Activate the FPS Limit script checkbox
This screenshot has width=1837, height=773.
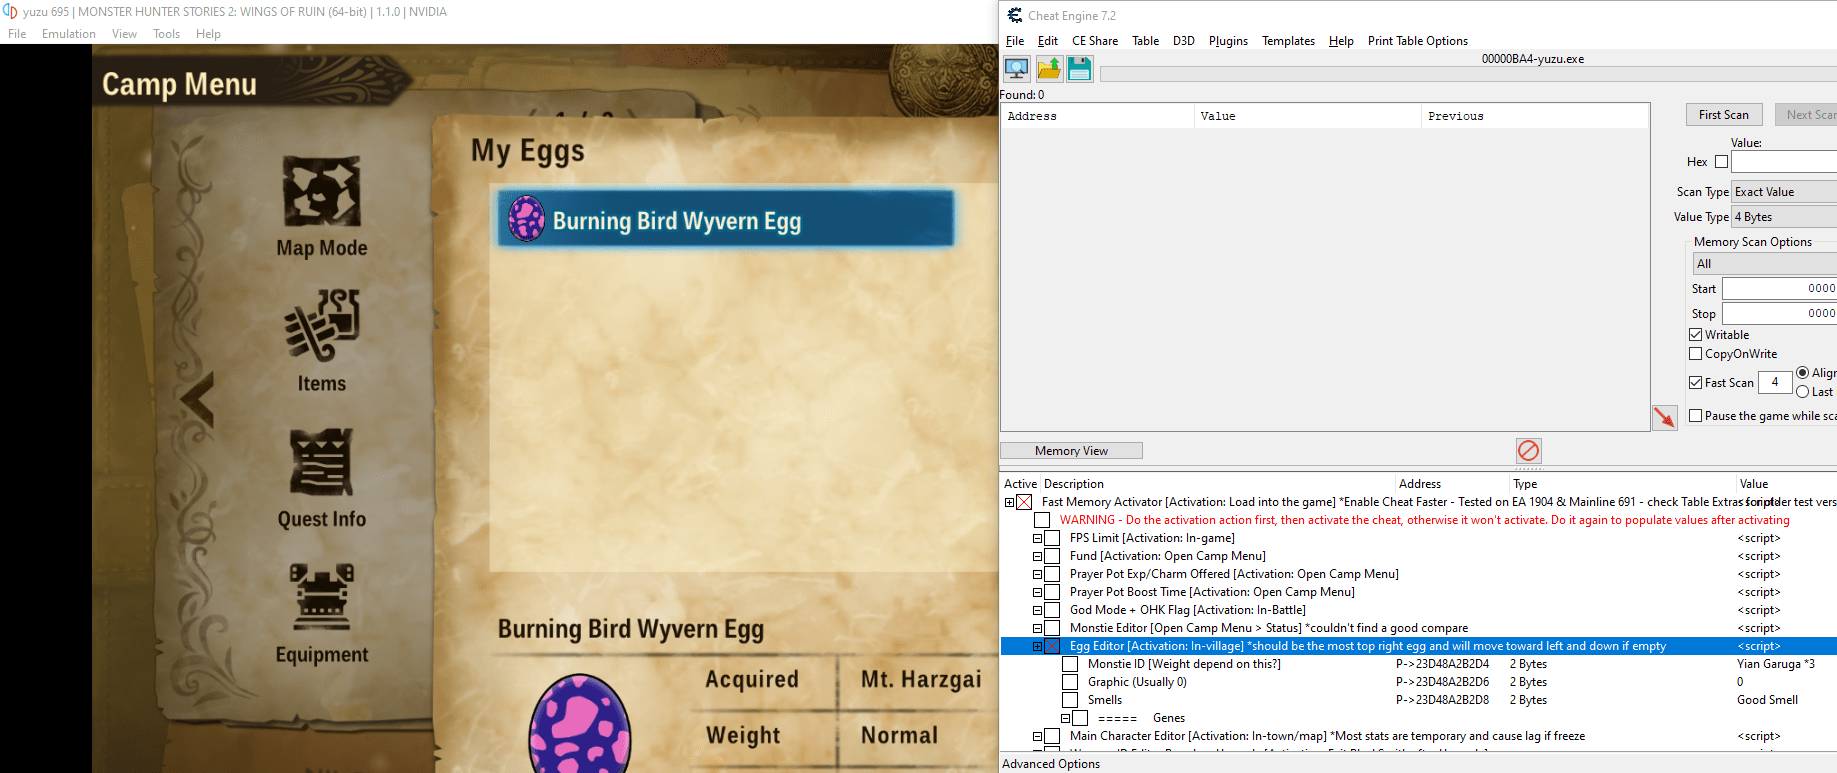[1052, 538]
